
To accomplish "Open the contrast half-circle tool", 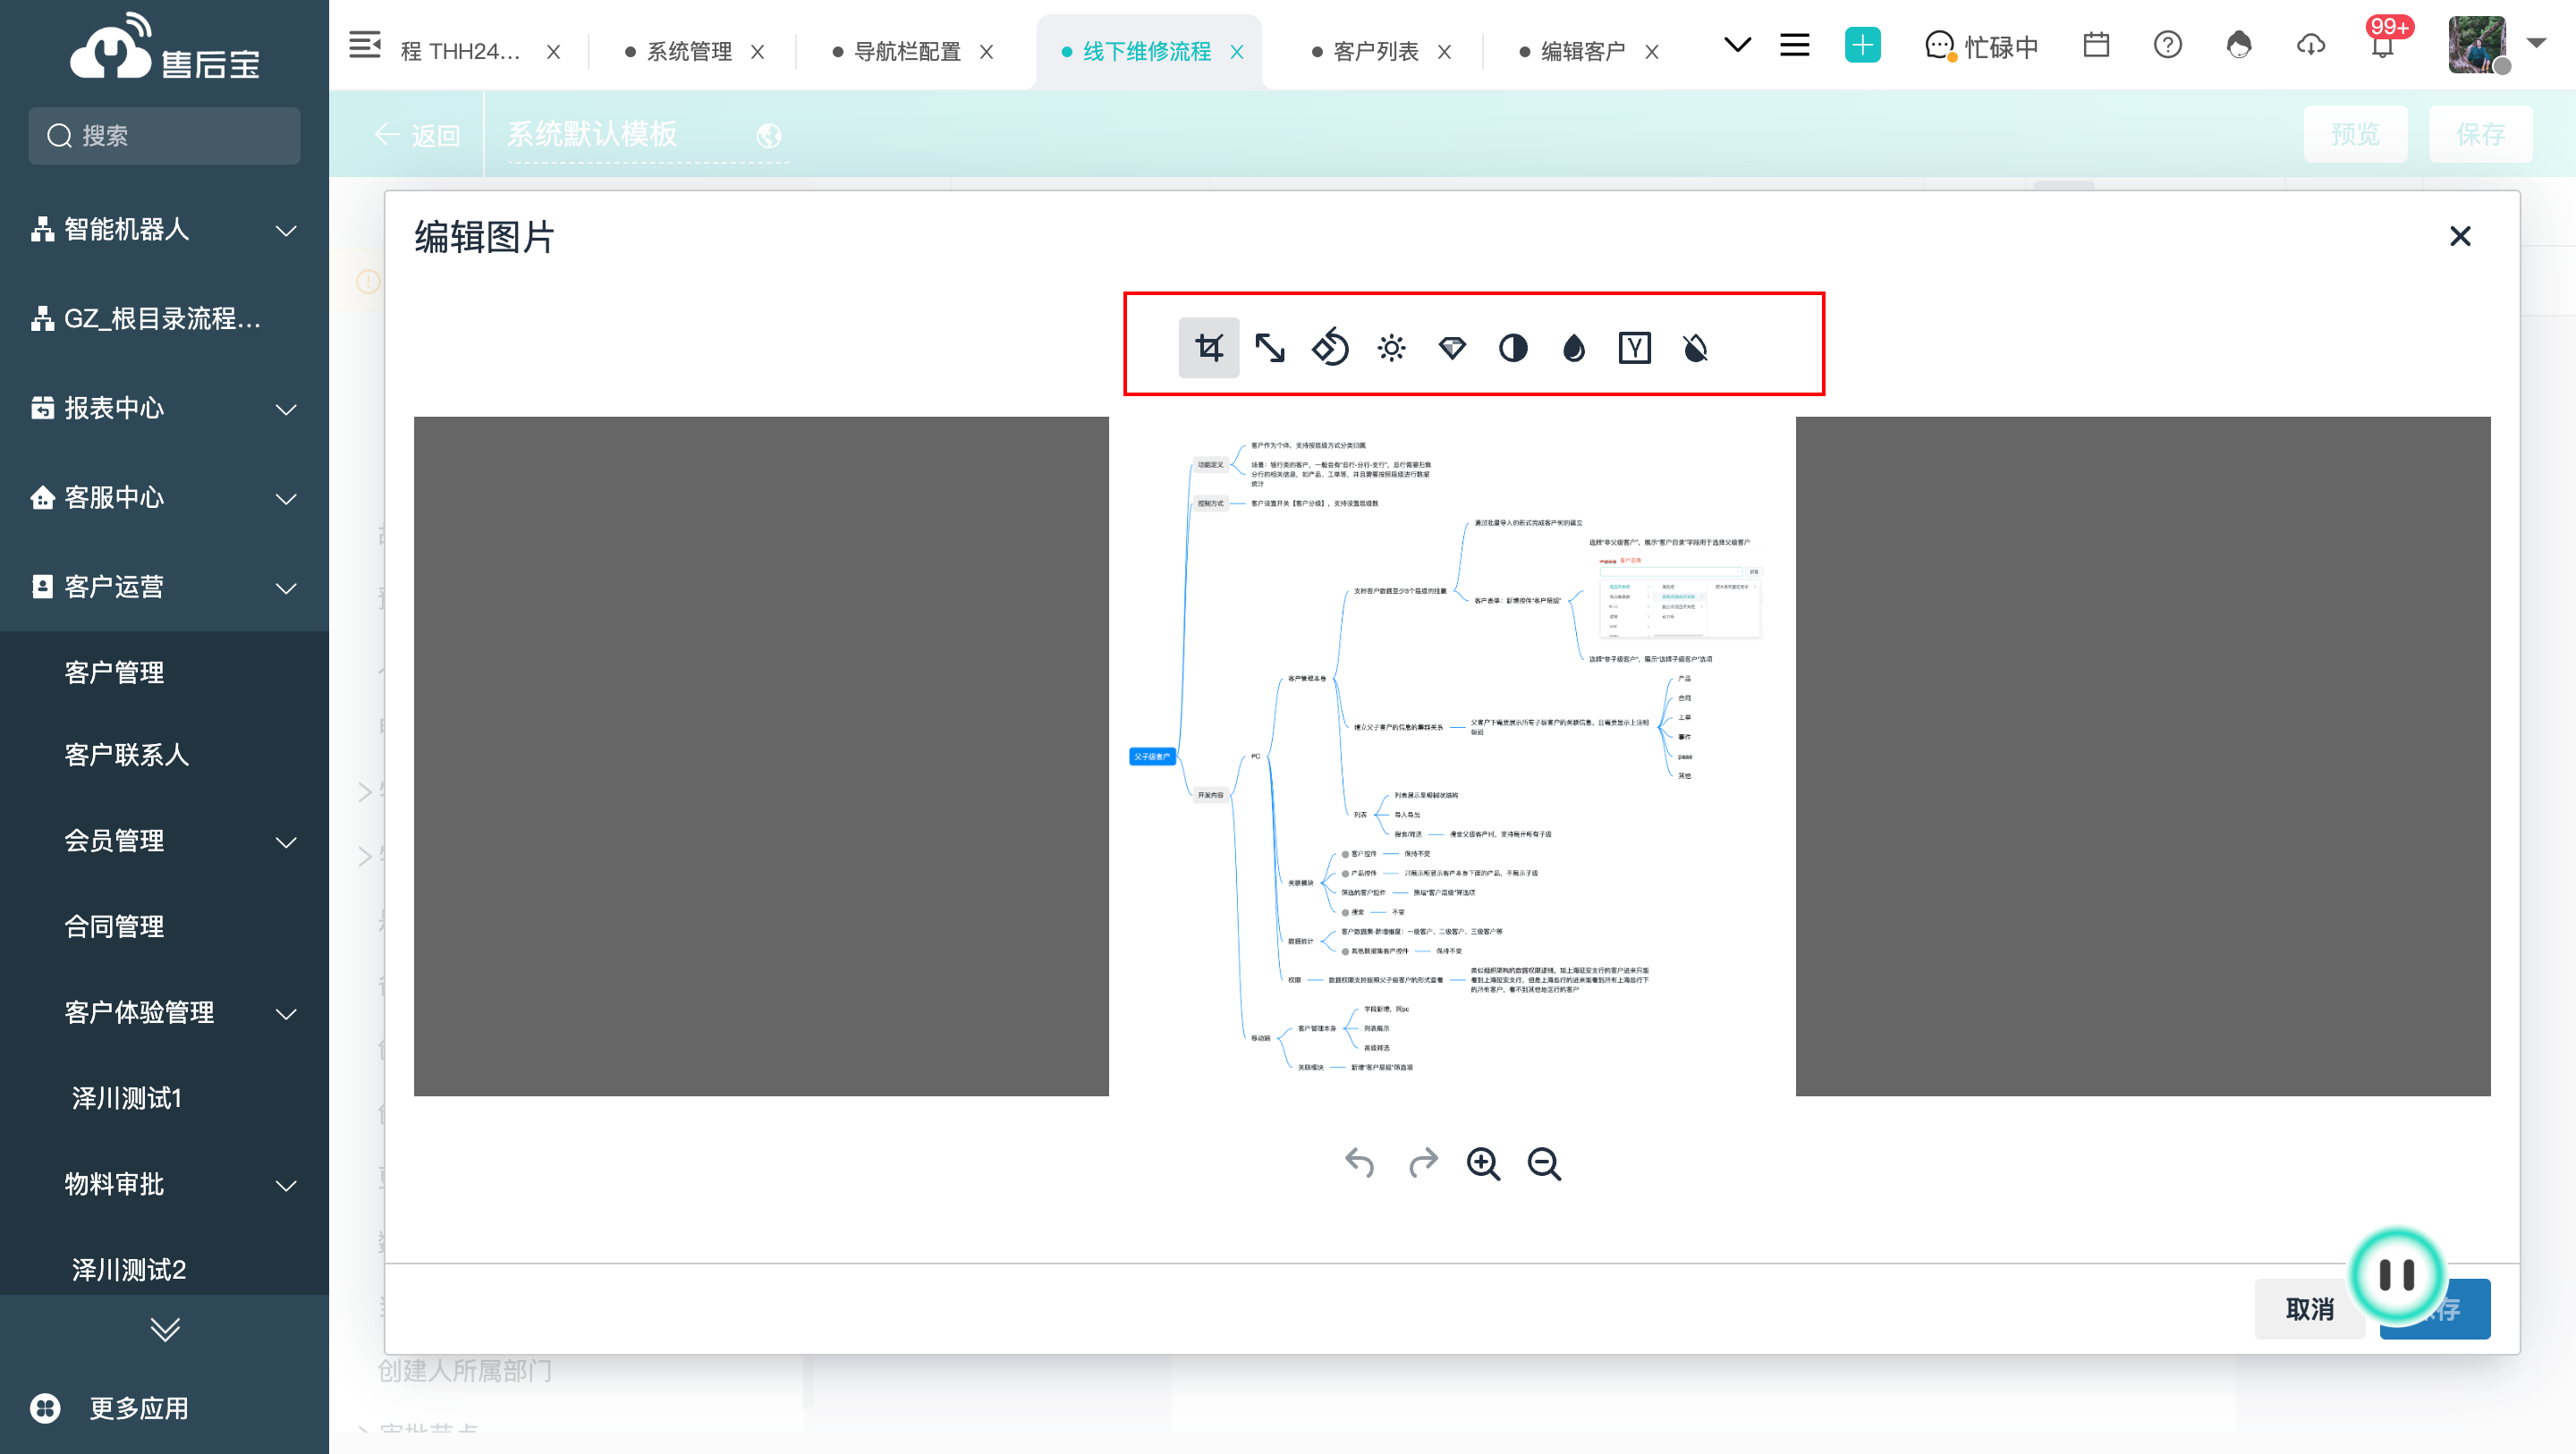I will click(1513, 348).
